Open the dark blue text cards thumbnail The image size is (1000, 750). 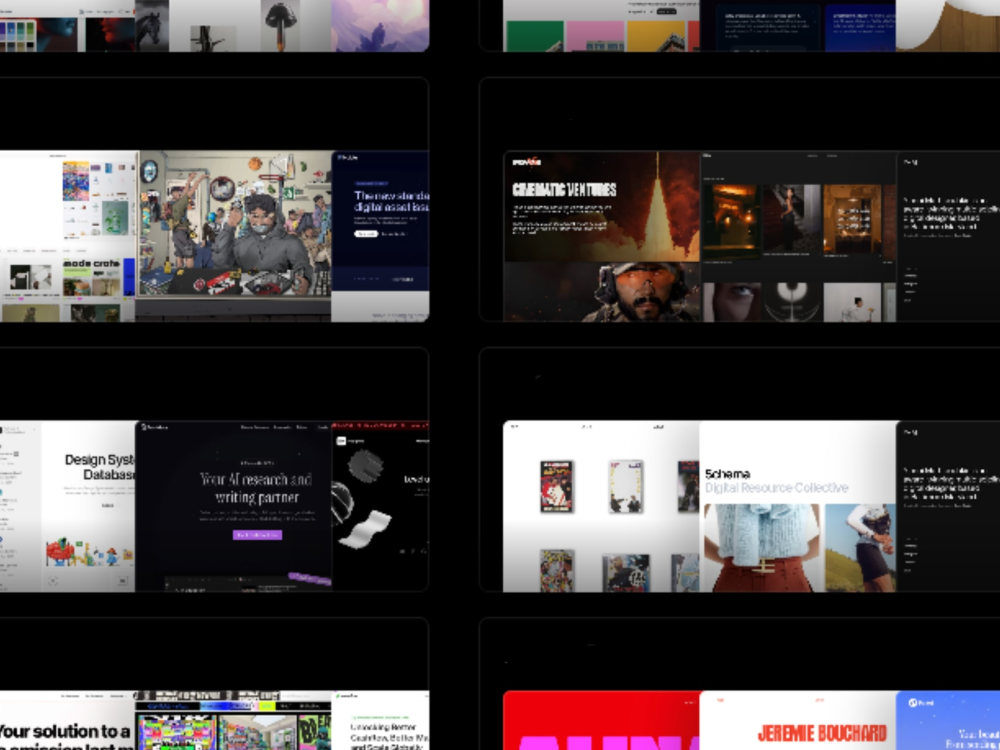(x=798, y=26)
